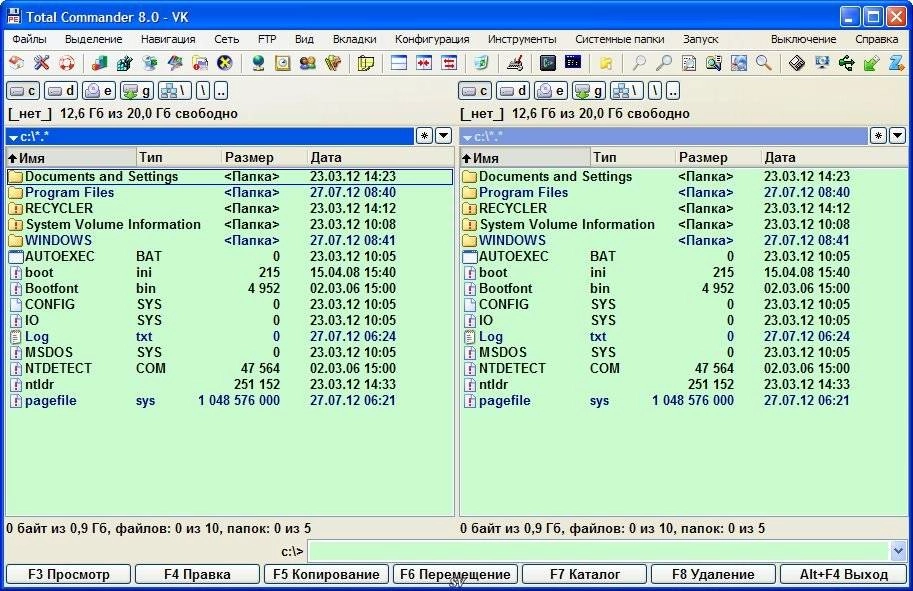Switch left panel to drive d
Screen dimensions: 913x591
point(61,91)
